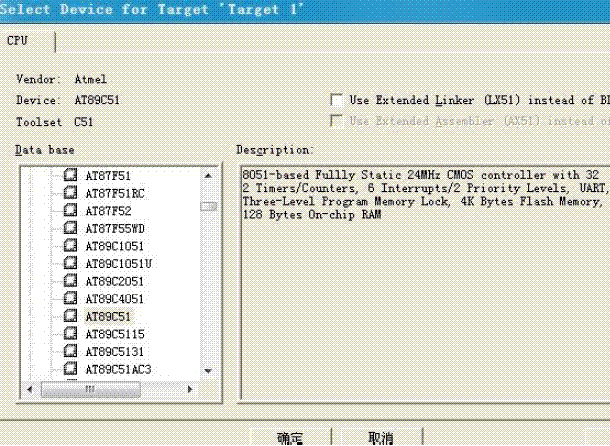Toggle Use Extended Assembler (AX51) checkbox

336,120
